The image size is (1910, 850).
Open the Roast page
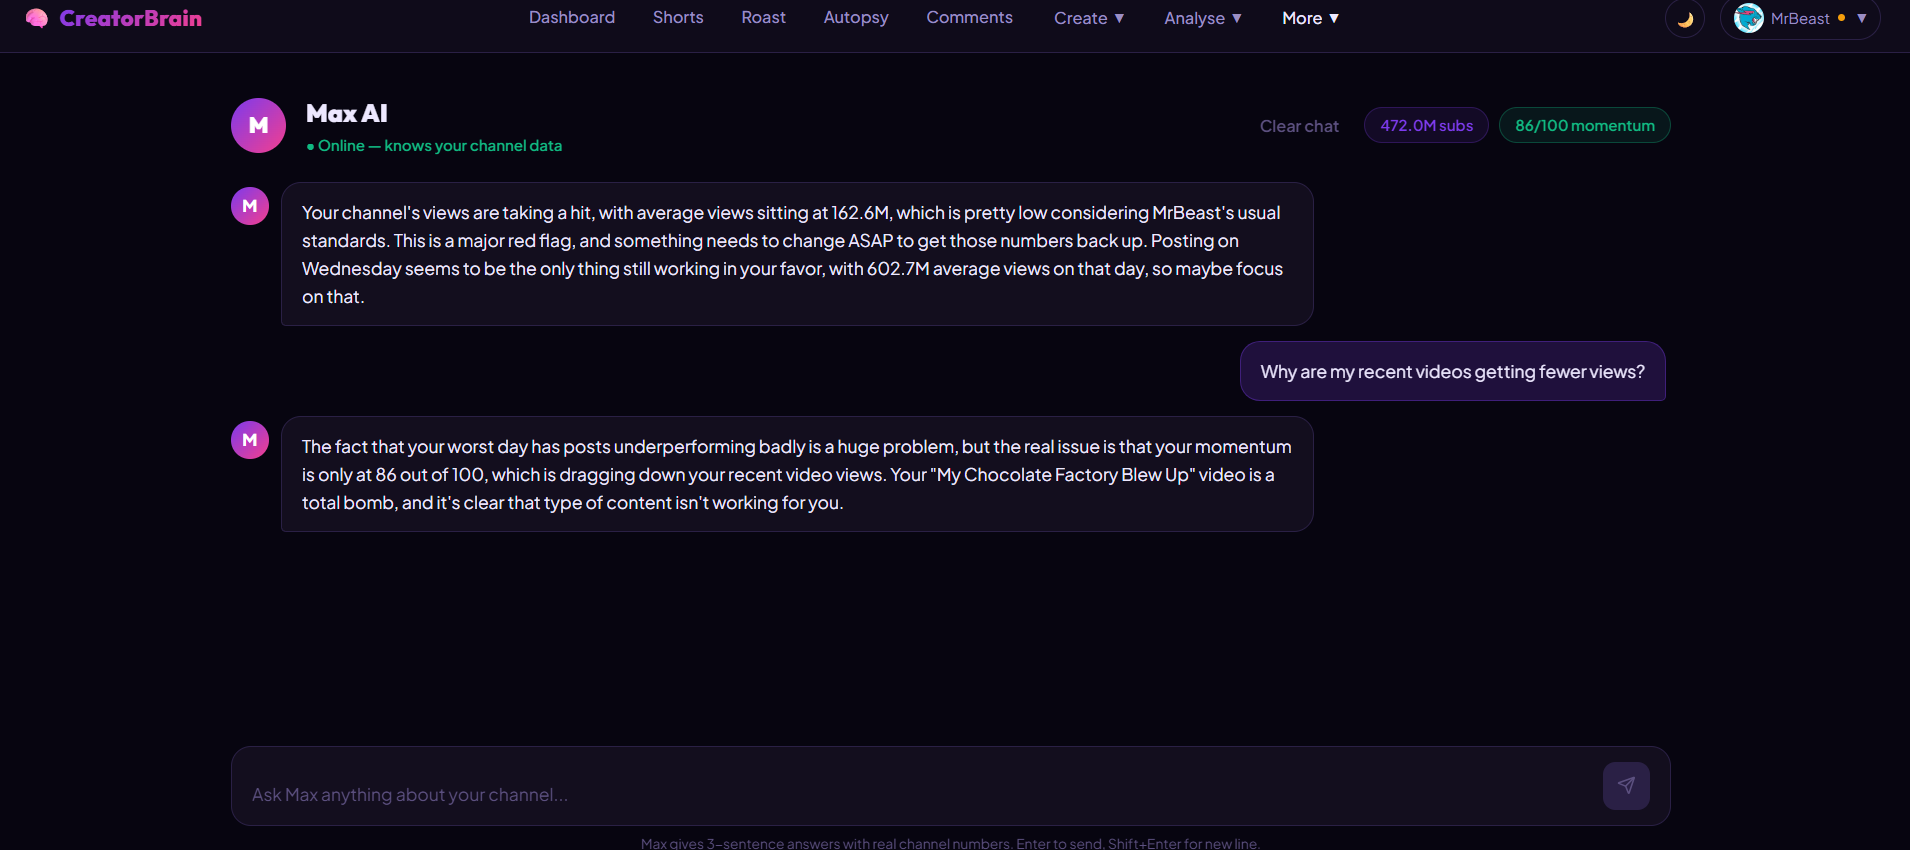[763, 18]
